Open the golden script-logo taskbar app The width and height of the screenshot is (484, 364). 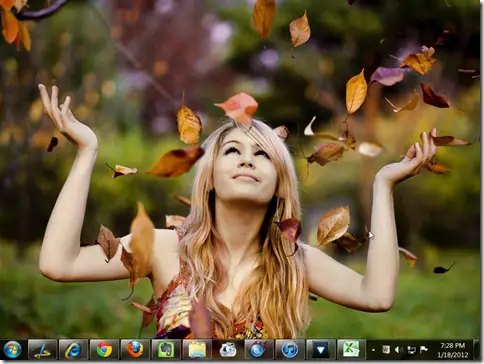click(x=43, y=350)
